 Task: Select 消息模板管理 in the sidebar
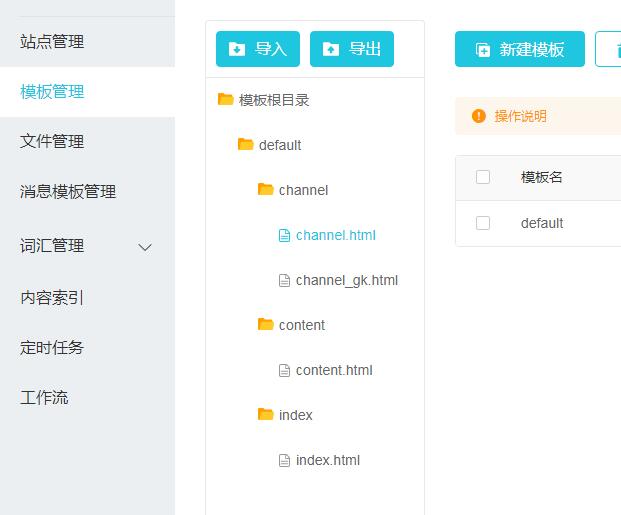coord(68,192)
